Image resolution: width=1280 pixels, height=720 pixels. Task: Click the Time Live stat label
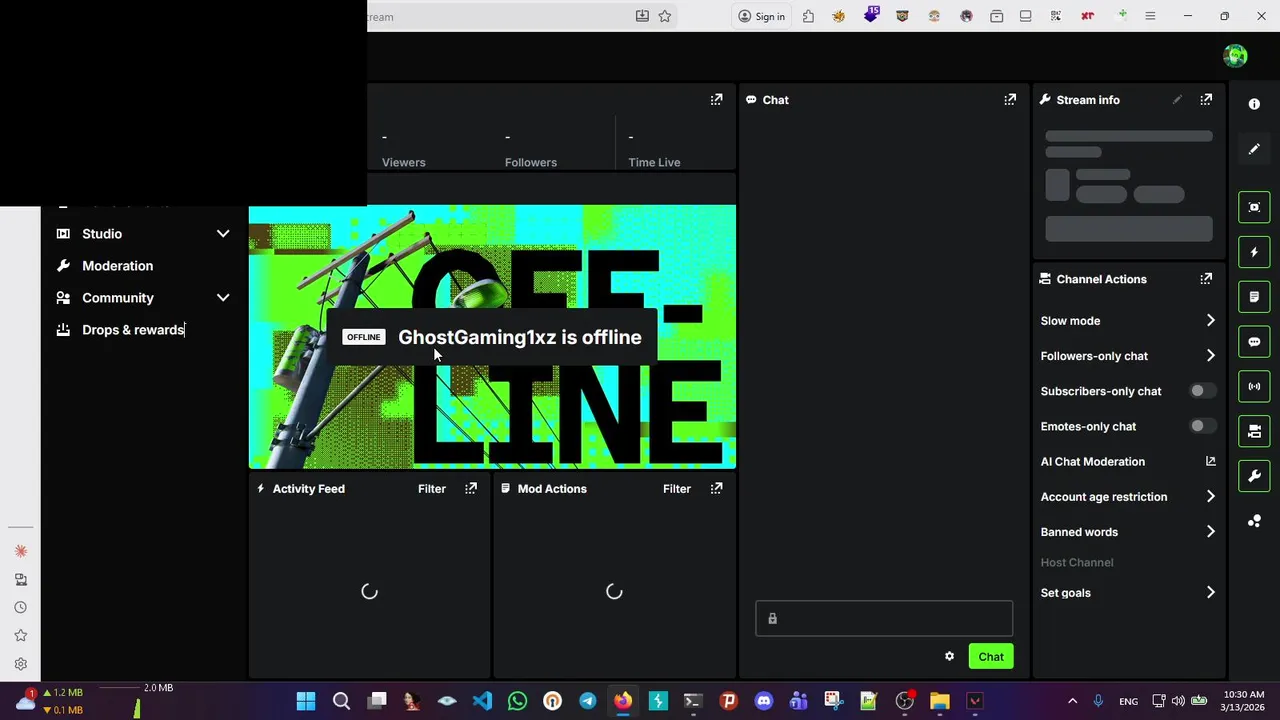(654, 162)
